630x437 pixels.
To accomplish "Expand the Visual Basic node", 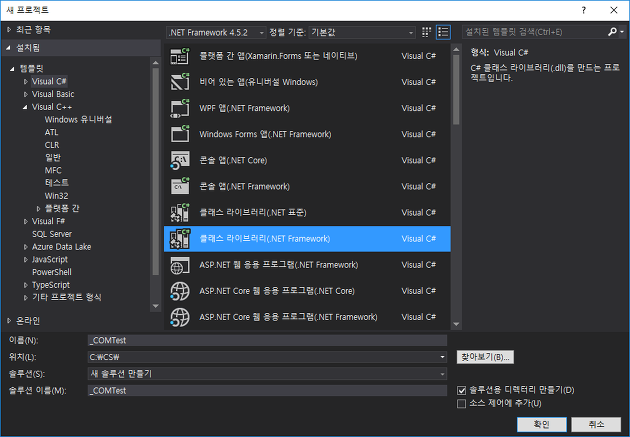I will [x=25, y=94].
